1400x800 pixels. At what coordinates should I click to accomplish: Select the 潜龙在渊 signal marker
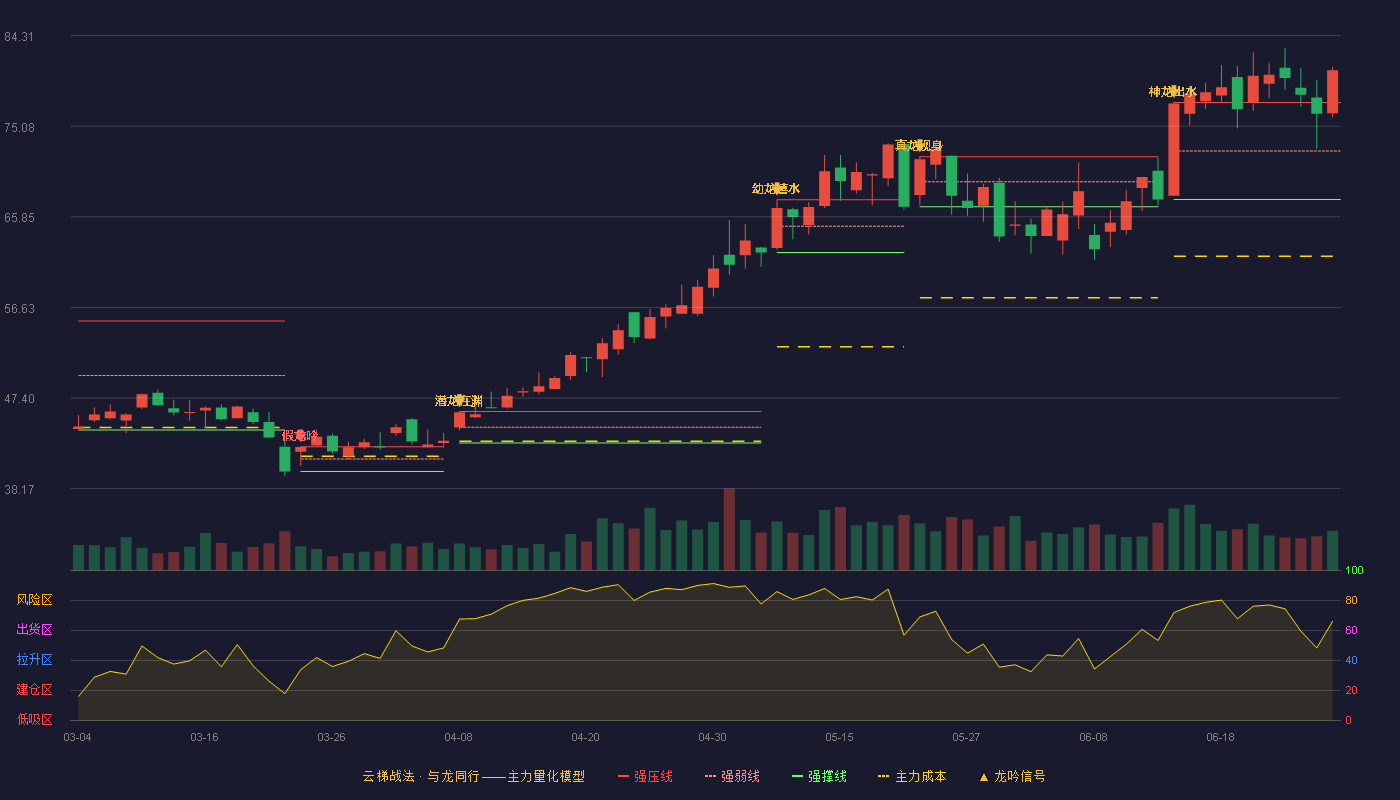458,401
